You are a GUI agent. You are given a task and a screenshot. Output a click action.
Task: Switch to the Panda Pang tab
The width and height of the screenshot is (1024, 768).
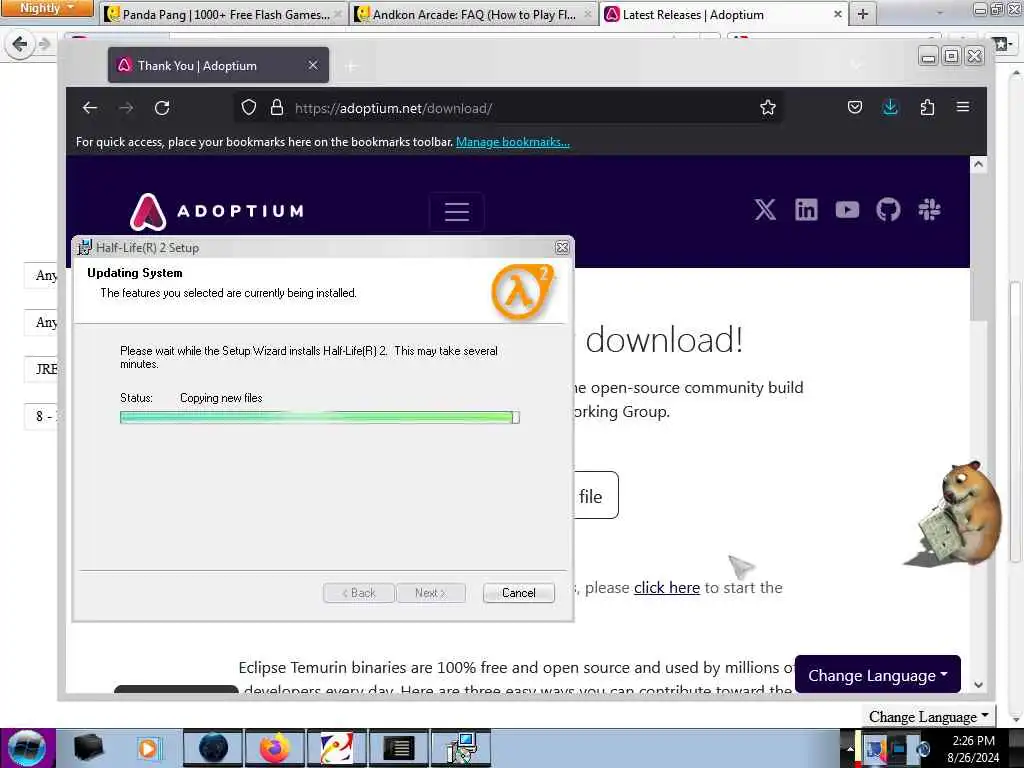(222, 14)
